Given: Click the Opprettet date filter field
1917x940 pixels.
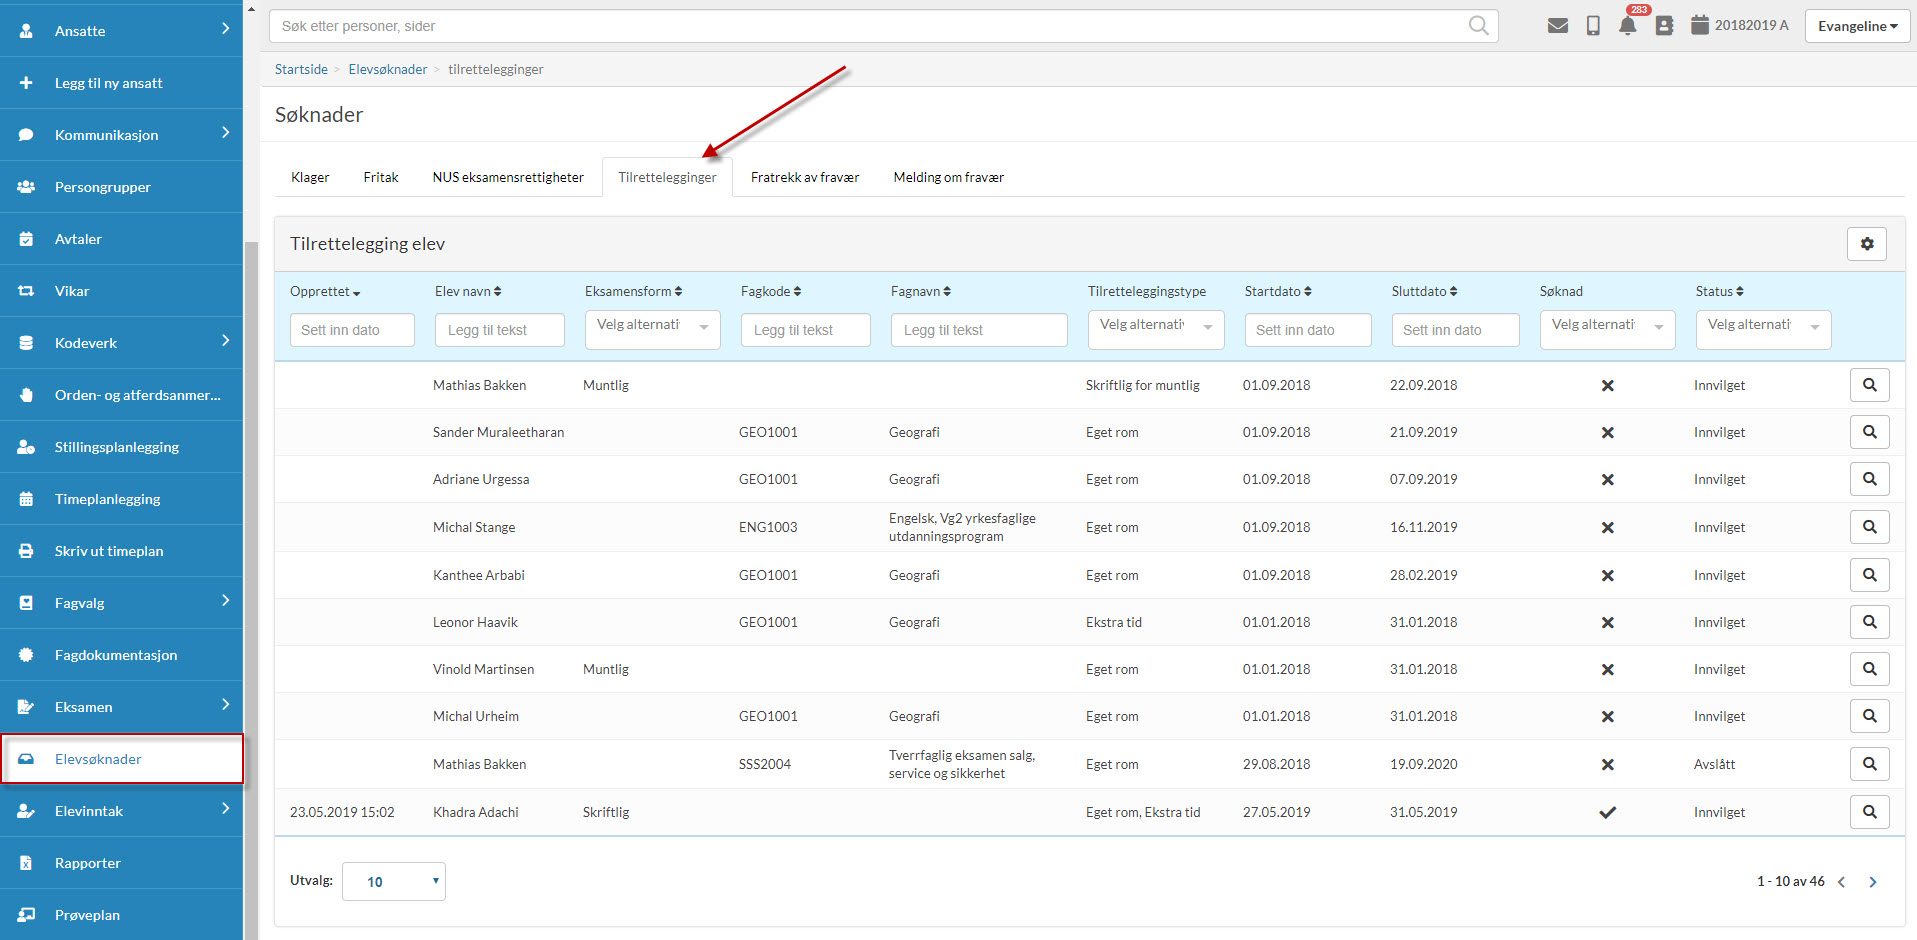Looking at the screenshot, I should click(352, 330).
